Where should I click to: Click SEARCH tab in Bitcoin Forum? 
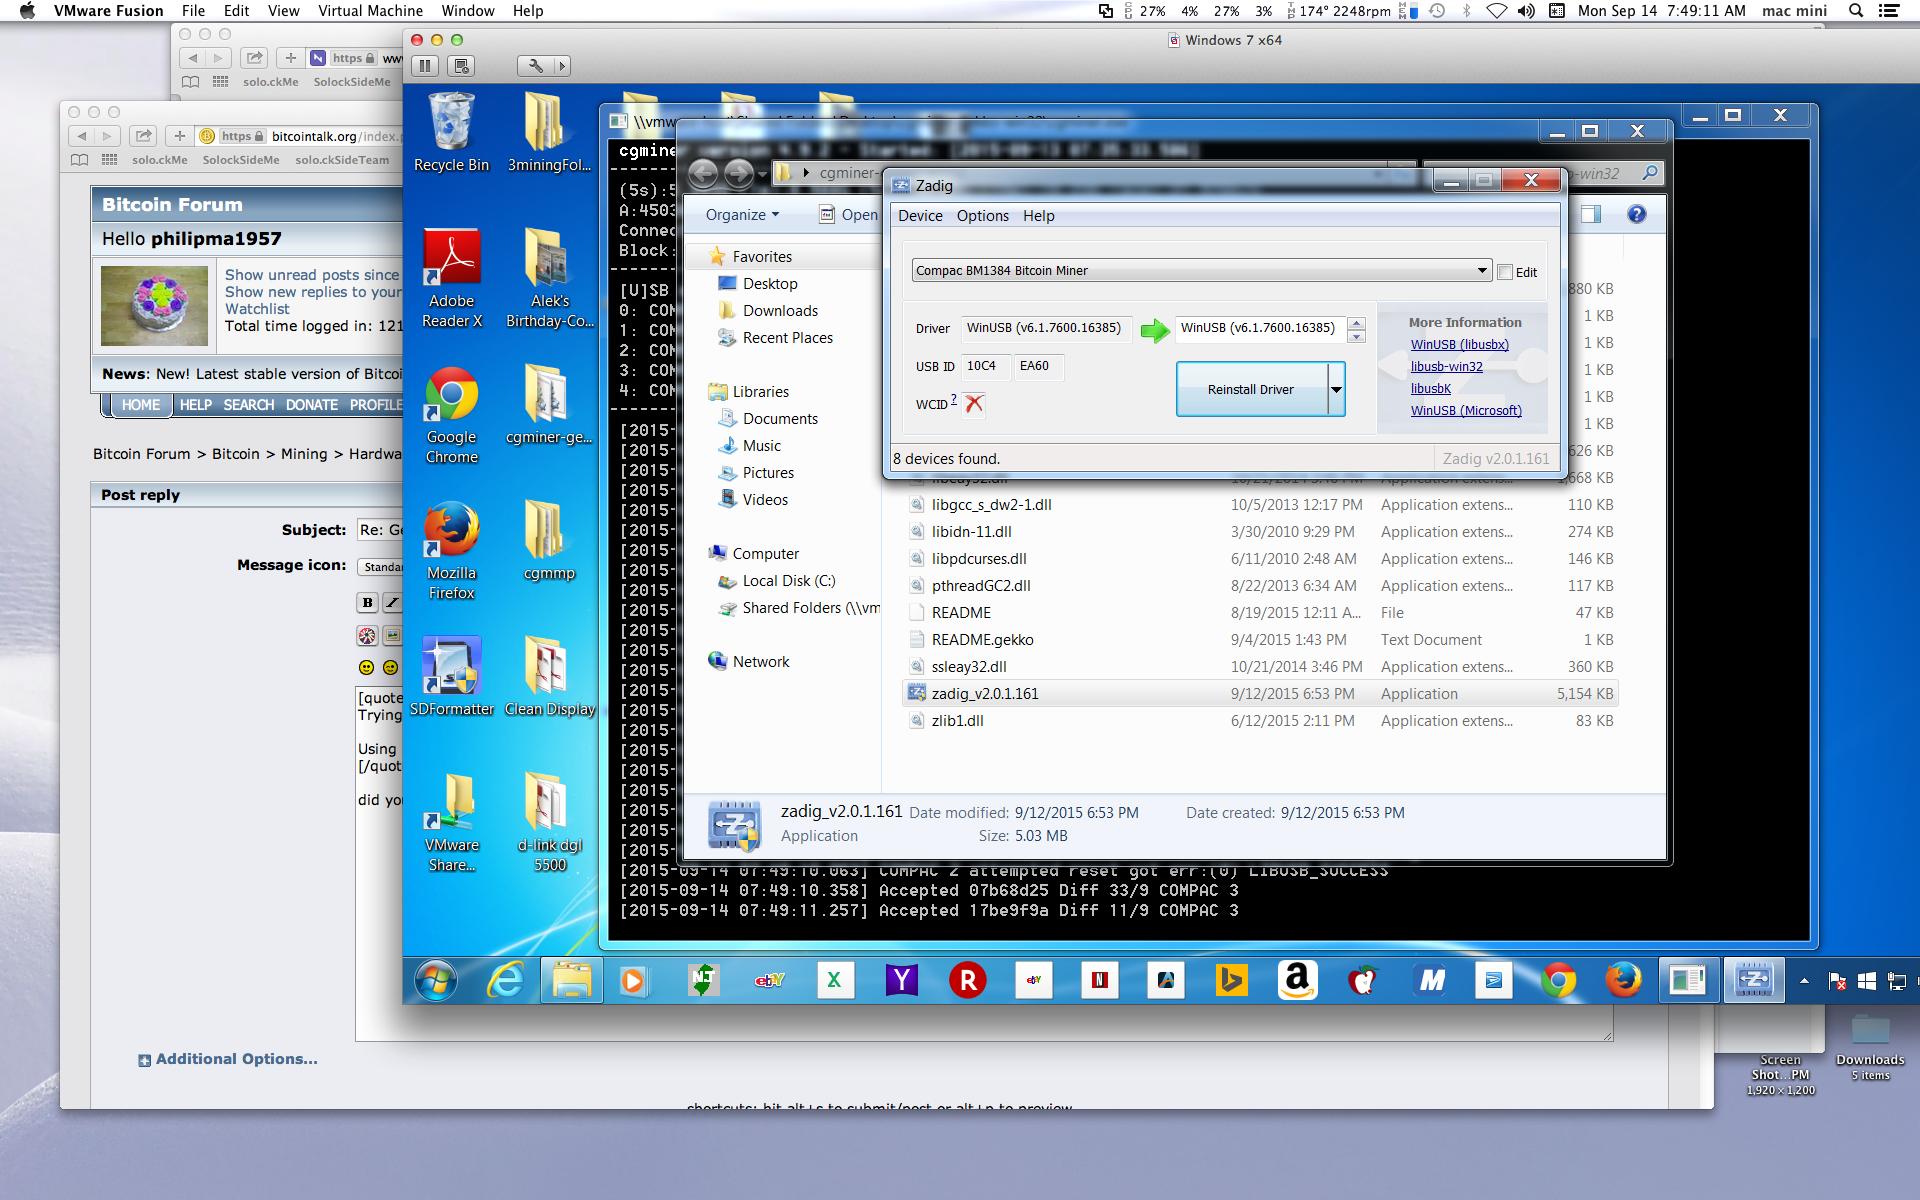pyautogui.click(x=249, y=405)
